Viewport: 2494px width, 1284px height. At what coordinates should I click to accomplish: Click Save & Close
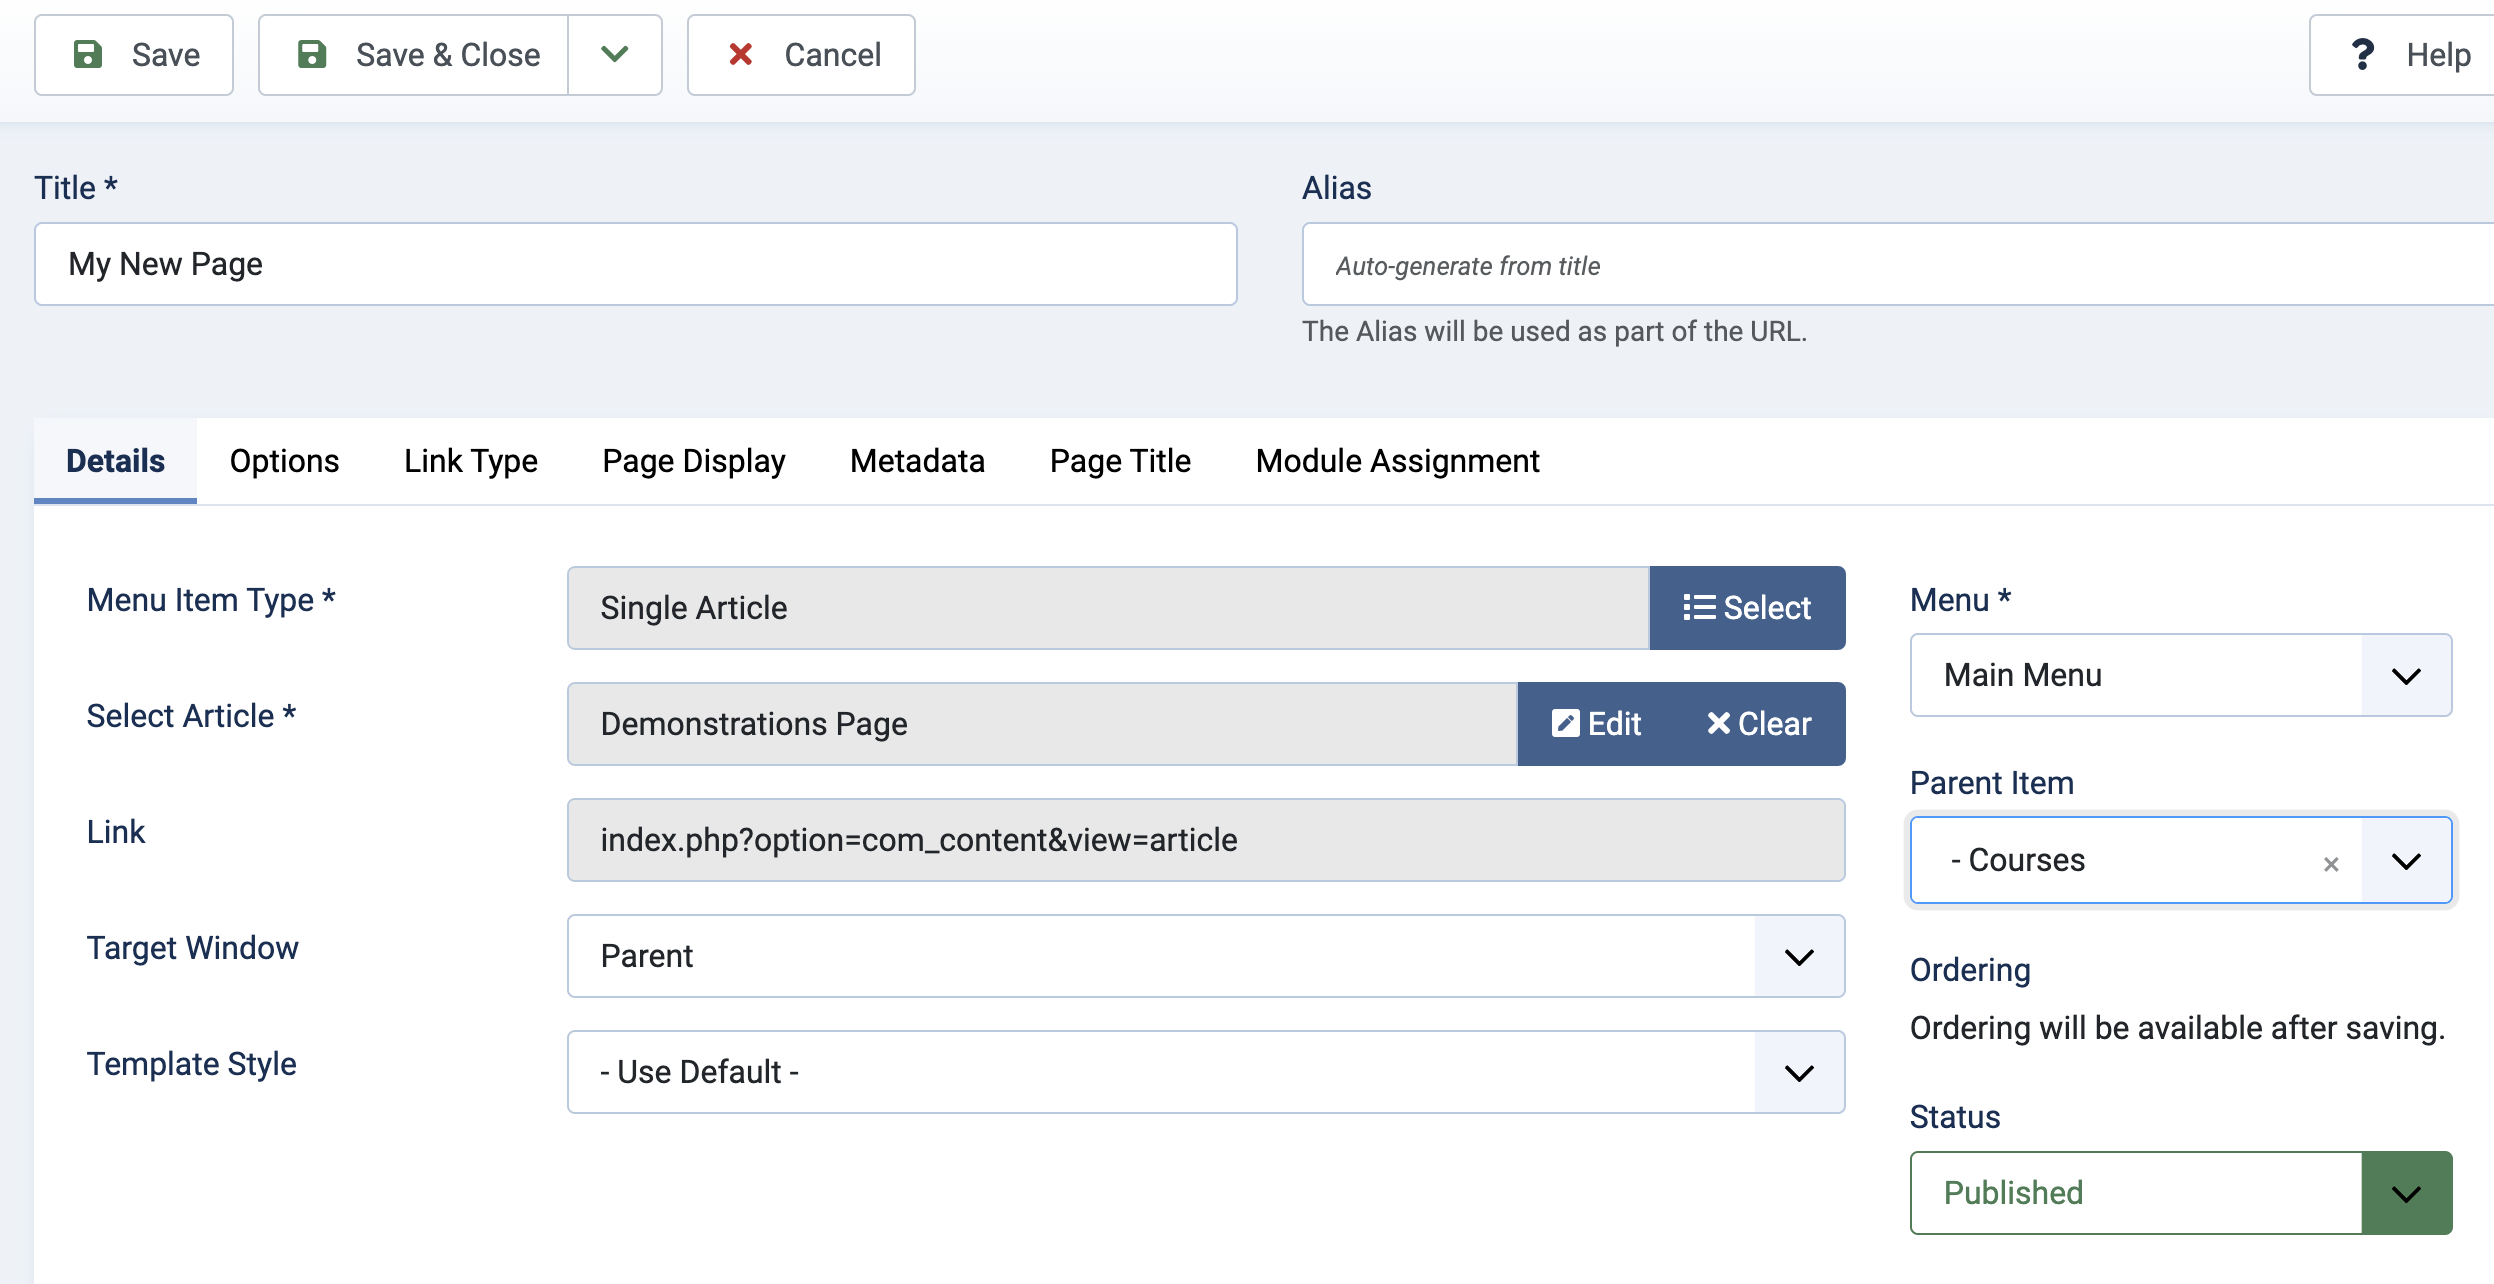point(414,55)
